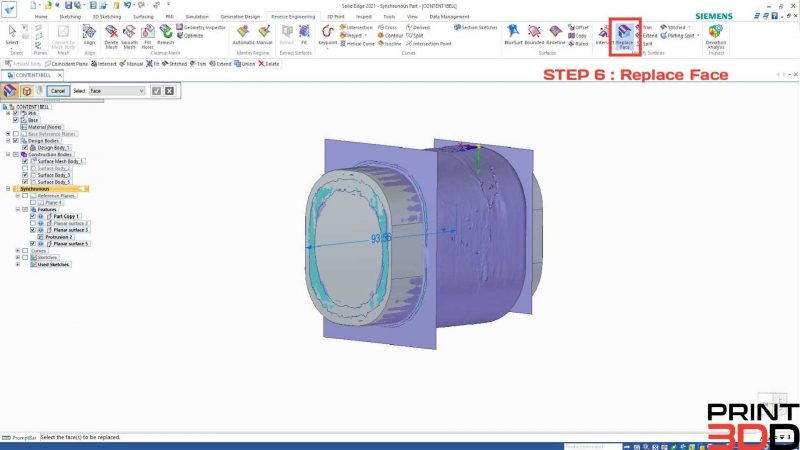
Task: Click the Delete command in command bar
Action: [x=268, y=64]
